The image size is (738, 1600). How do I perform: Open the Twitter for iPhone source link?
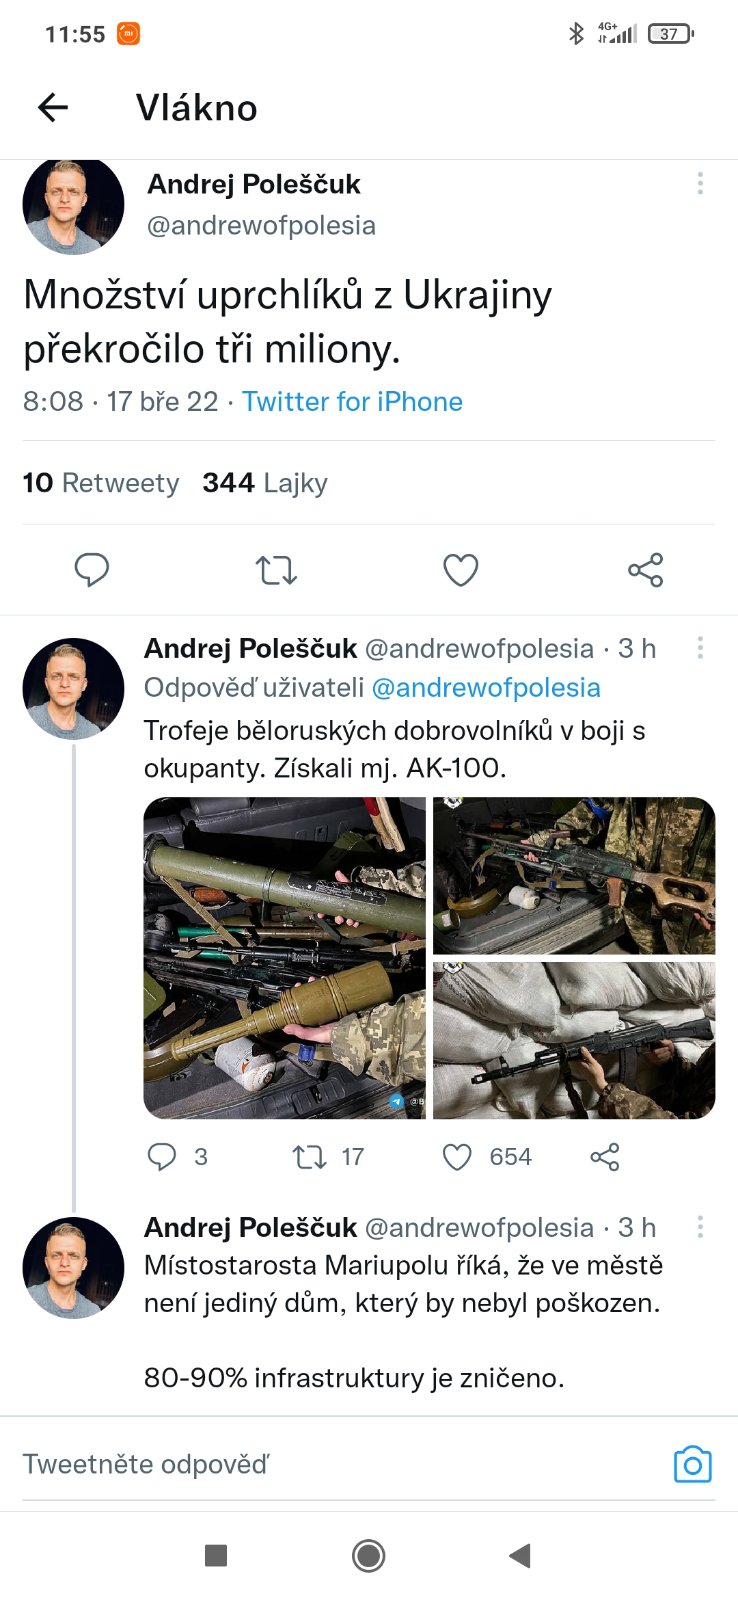pos(352,402)
